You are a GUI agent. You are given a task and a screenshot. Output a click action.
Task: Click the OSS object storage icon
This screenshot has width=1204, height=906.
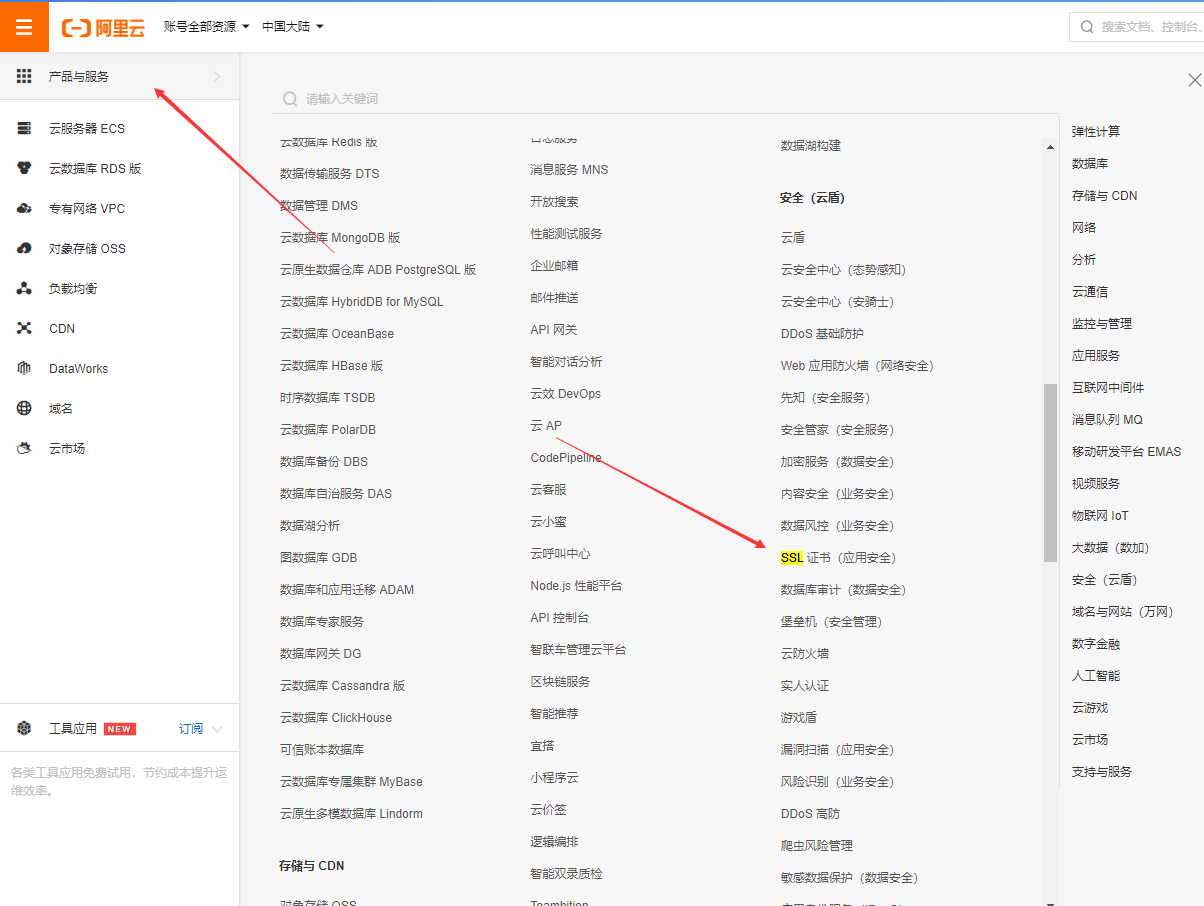click(25, 248)
